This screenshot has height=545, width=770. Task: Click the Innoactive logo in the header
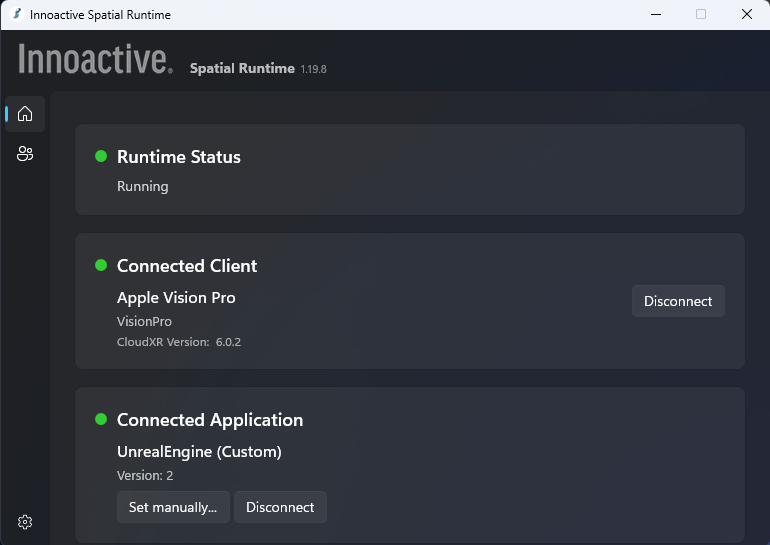pyautogui.click(x=95, y=60)
